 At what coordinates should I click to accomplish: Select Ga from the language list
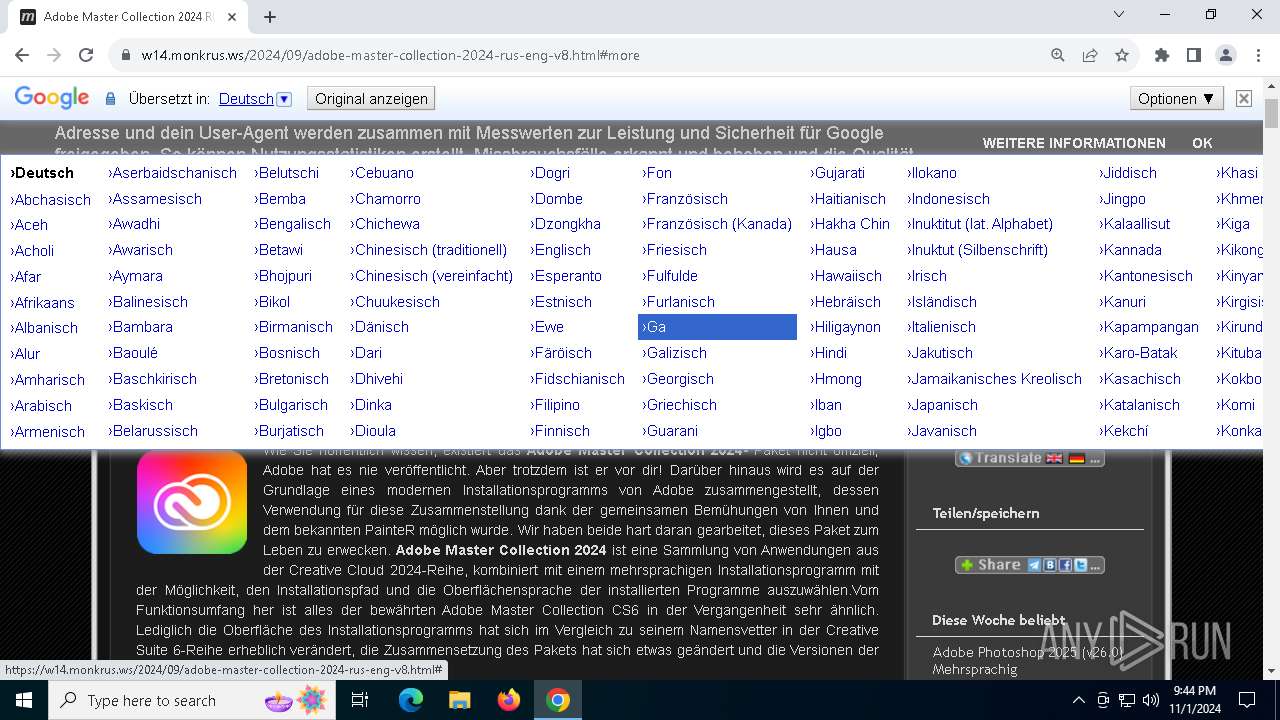point(717,327)
